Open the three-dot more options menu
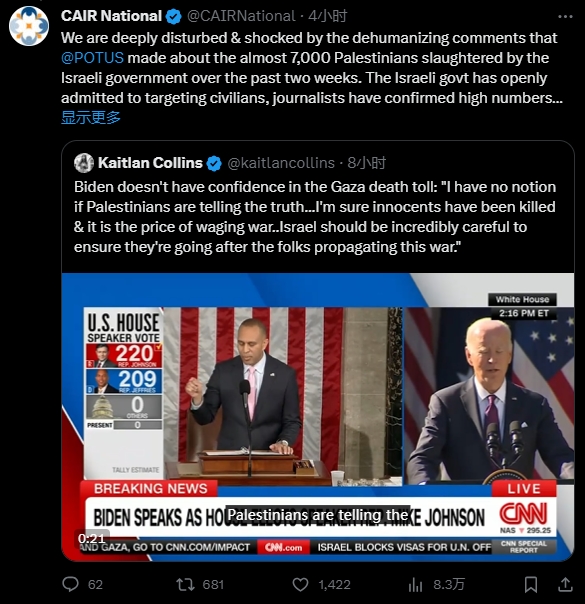This screenshot has height=604, width=585. [565, 17]
